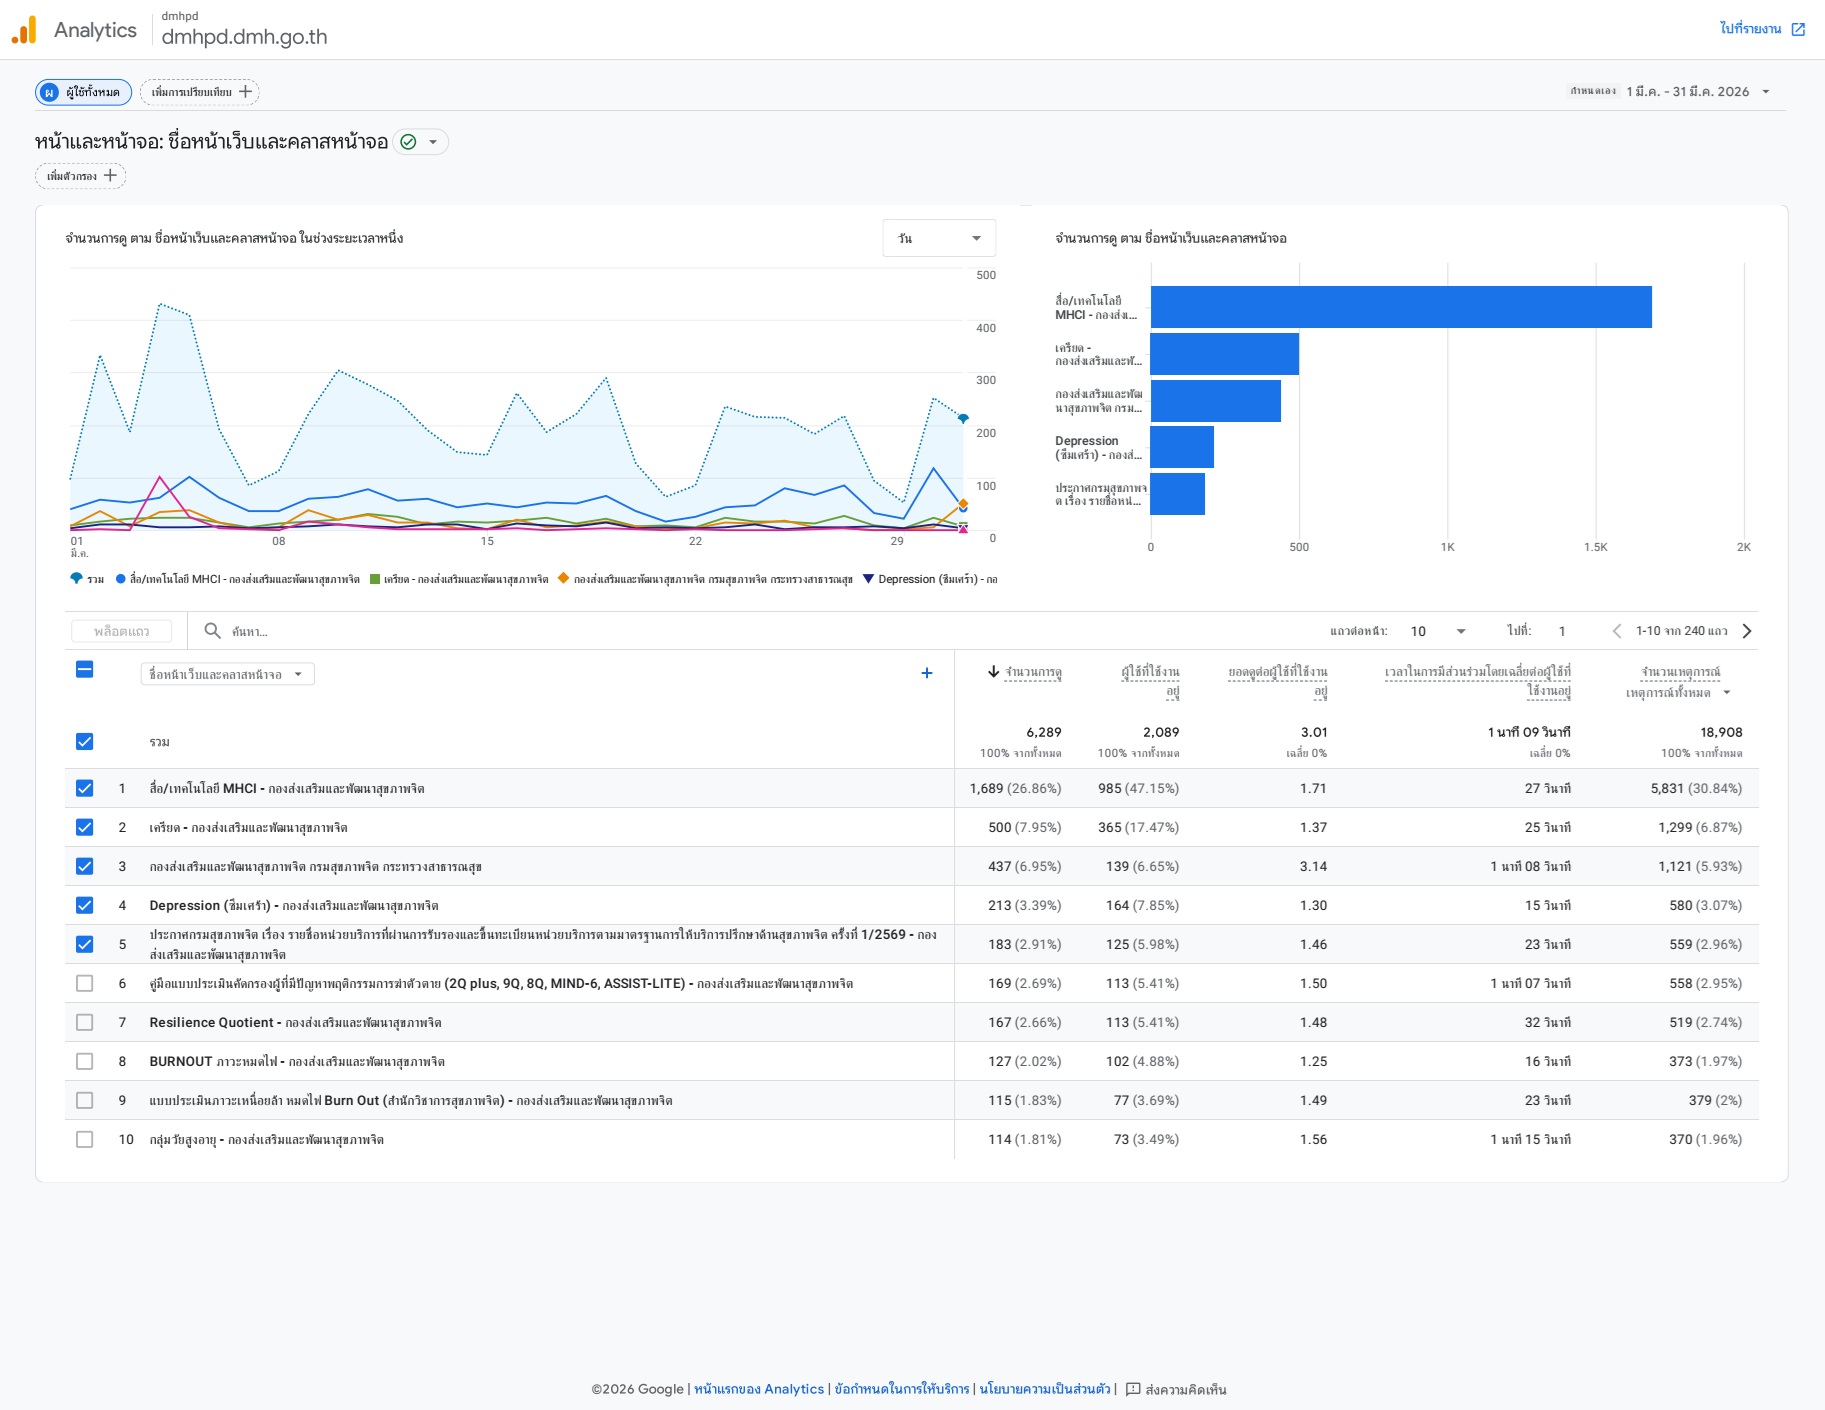Screen dimensions: 1825x1410
Task: Tick the BURNOUT row checkbox
Action: click(x=85, y=1061)
